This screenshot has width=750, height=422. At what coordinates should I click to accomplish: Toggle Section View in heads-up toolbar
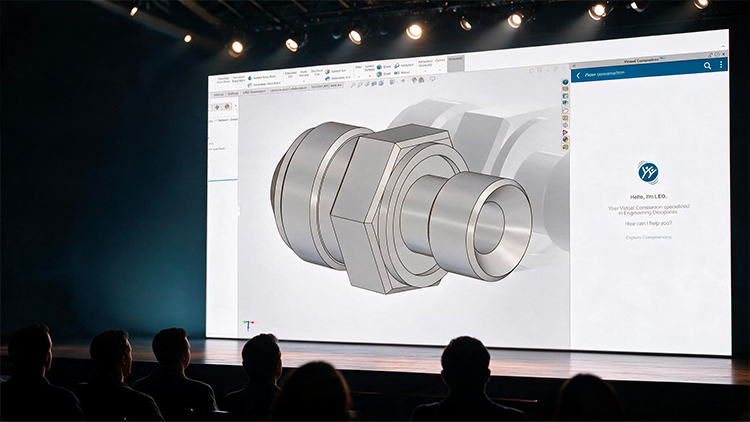[374, 84]
